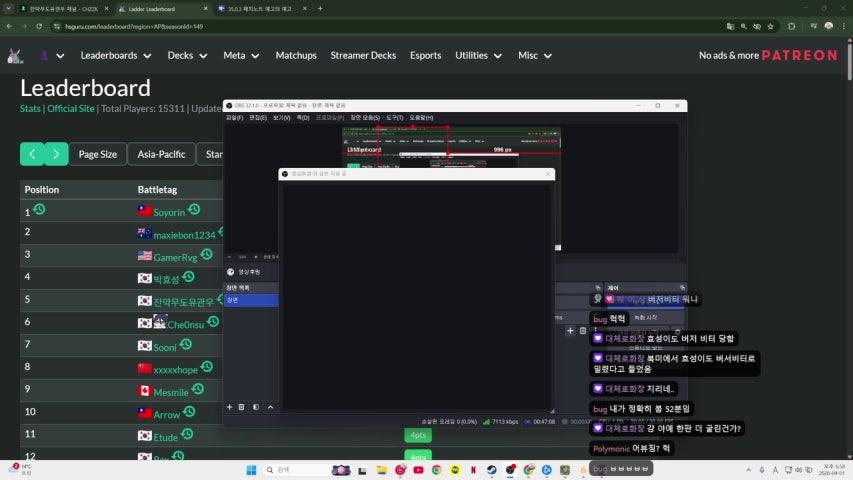The width and height of the screenshot is (853, 480).
Task: Open history icon next to GamerRvg
Action: tap(207, 254)
